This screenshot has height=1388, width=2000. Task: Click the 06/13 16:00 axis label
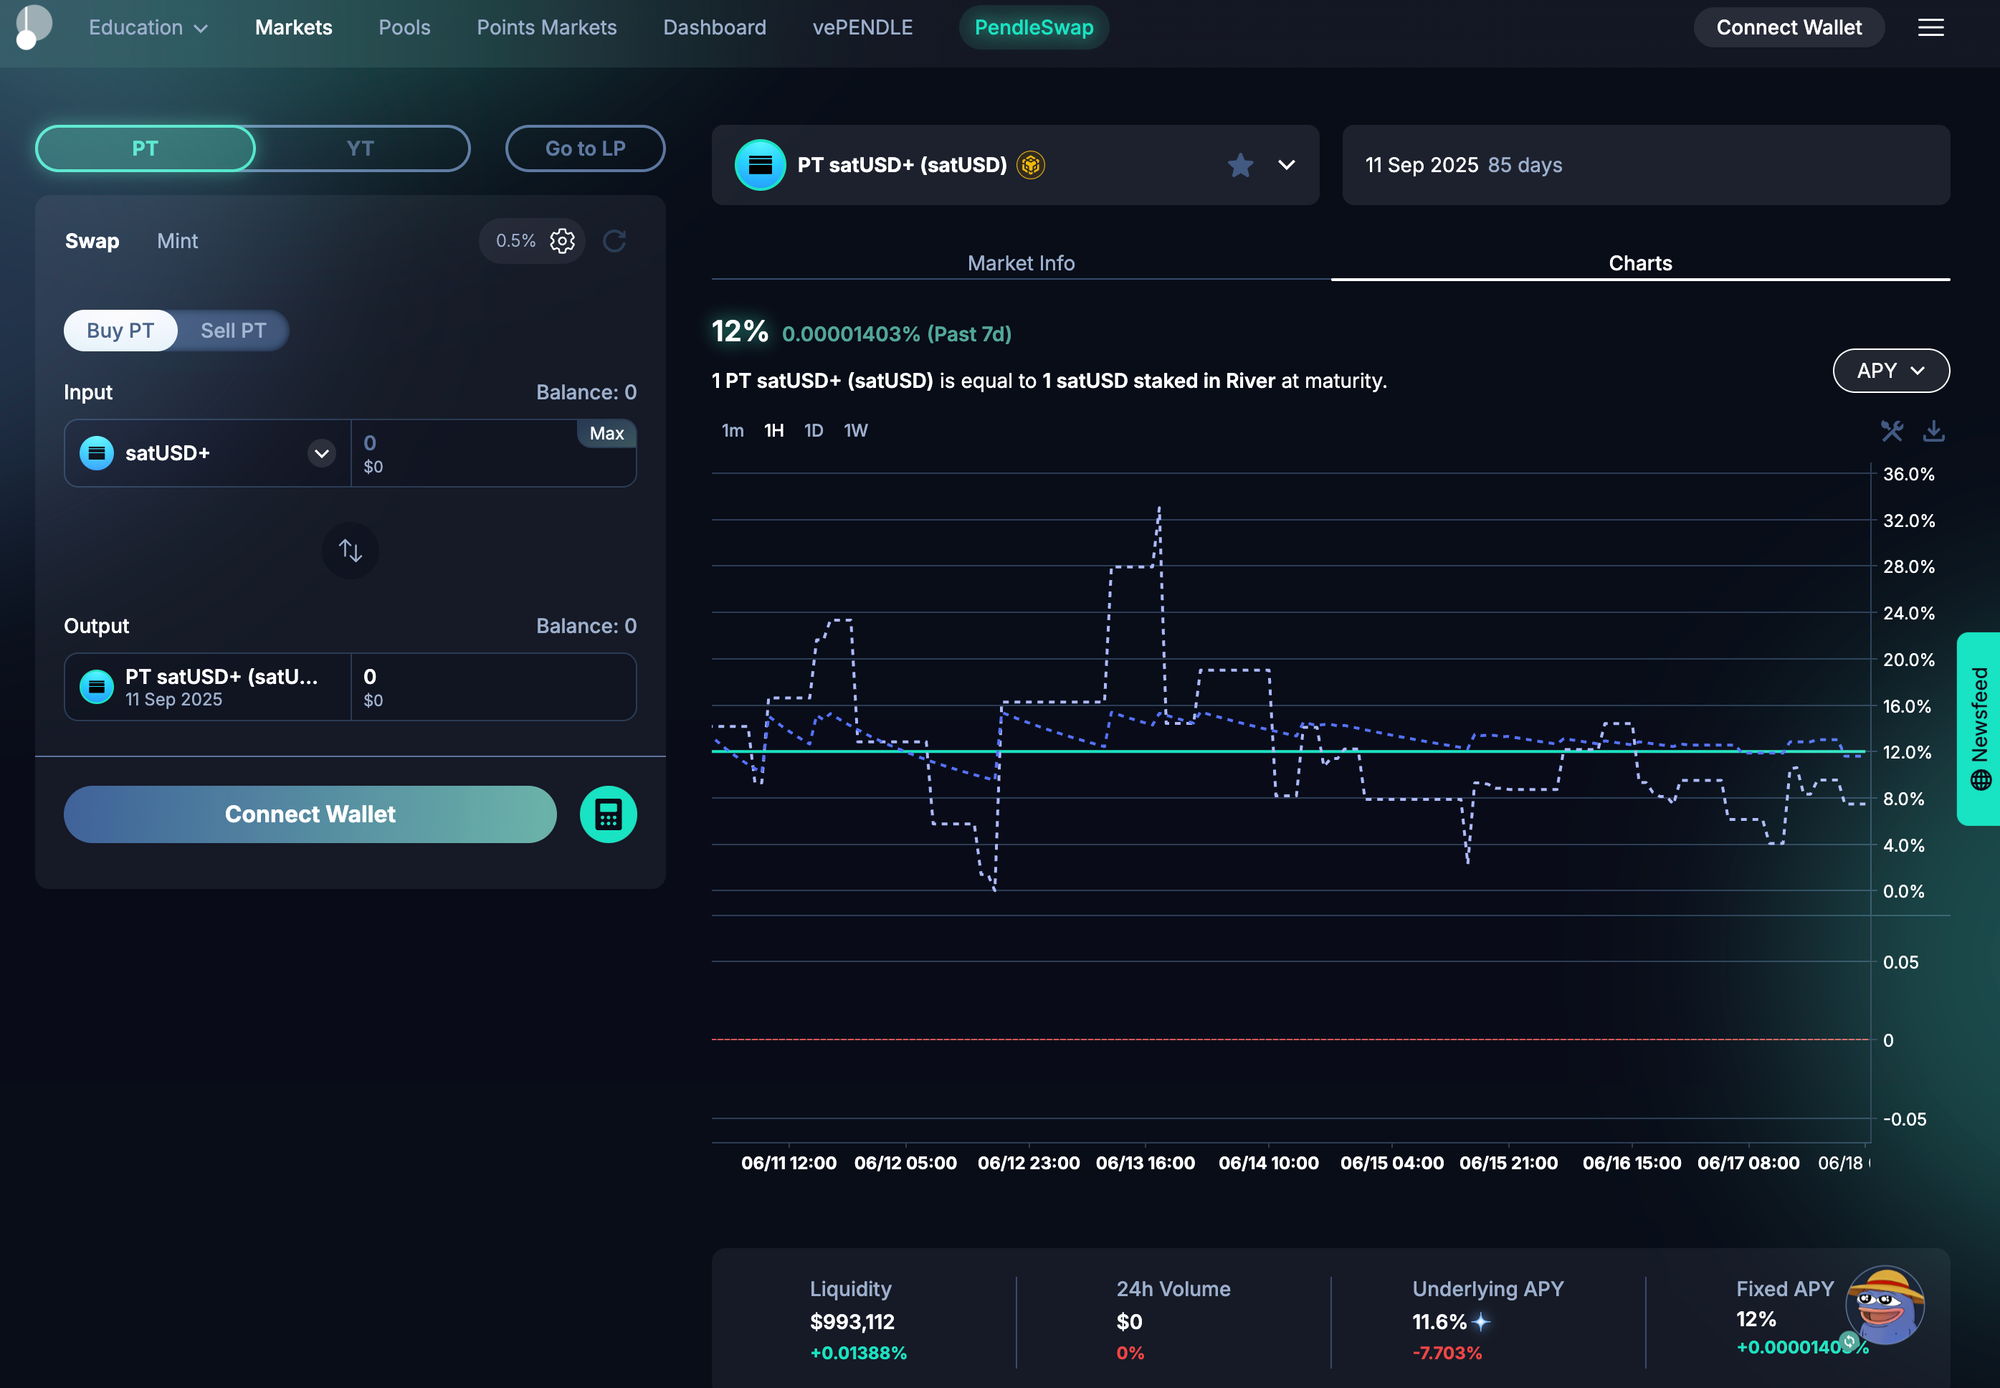[1145, 1163]
